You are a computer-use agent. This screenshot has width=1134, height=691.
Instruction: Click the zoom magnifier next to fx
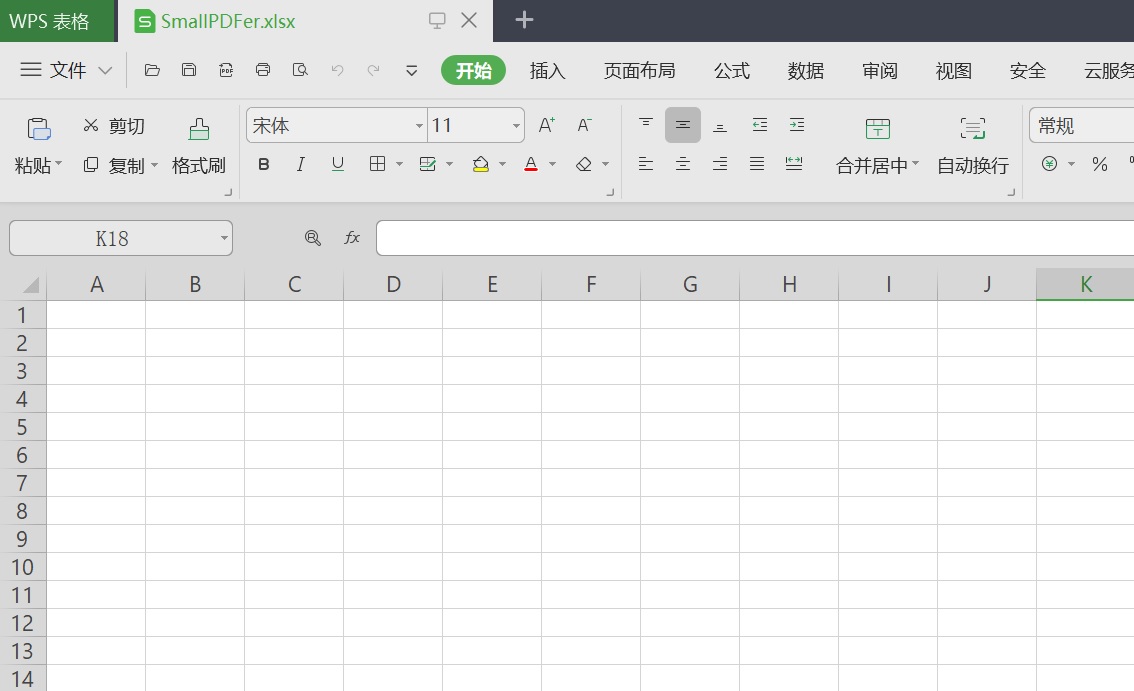pyautogui.click(x=312, y=237)
